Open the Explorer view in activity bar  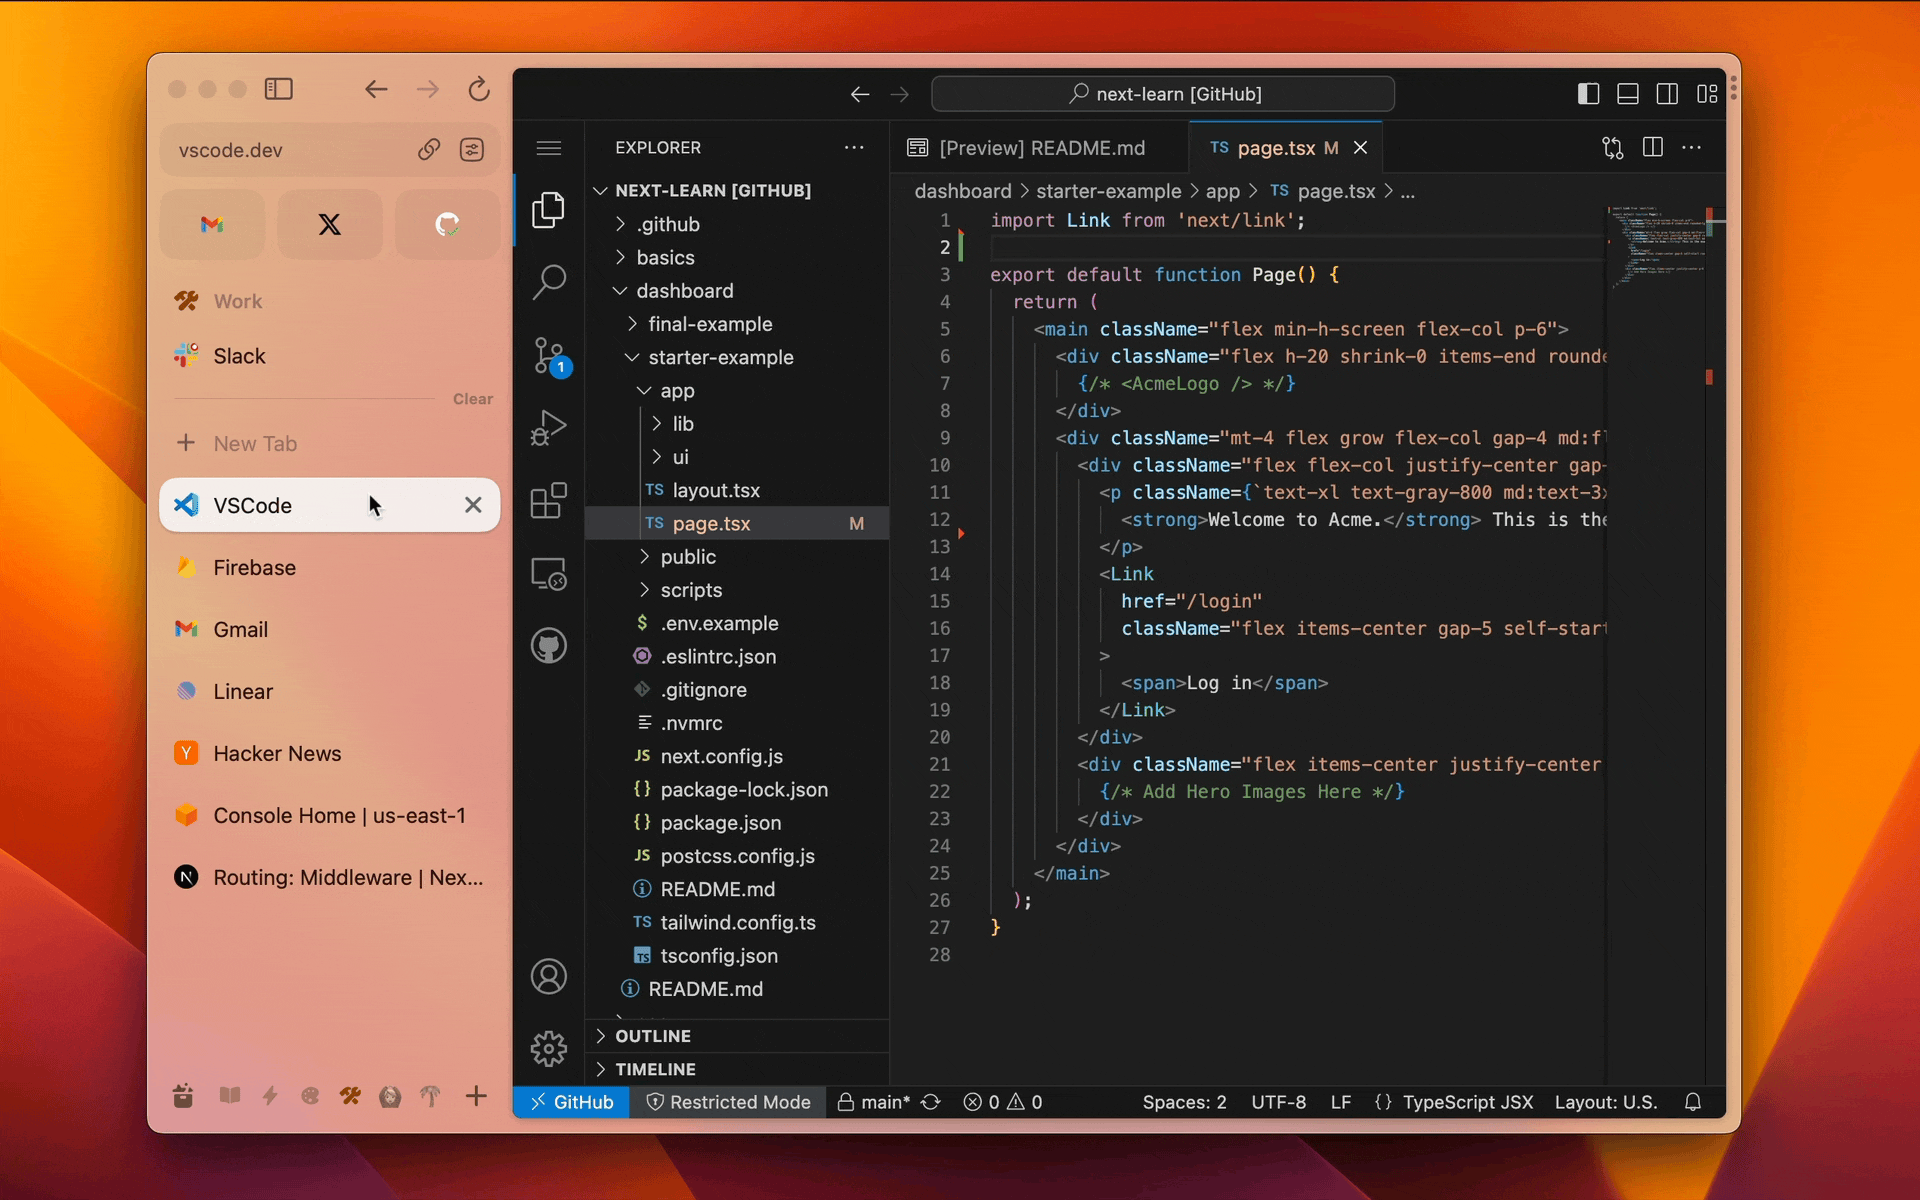pos(548,210)
